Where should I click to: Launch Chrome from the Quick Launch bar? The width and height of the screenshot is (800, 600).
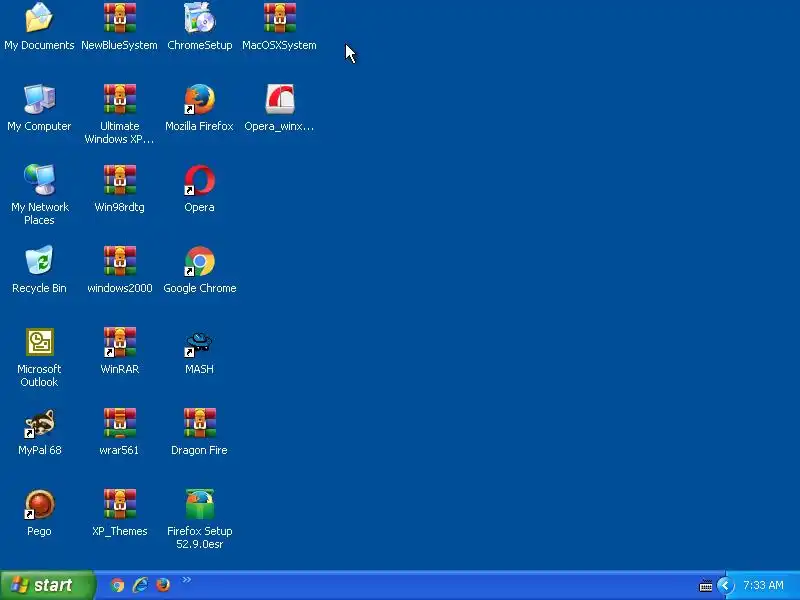117,585
